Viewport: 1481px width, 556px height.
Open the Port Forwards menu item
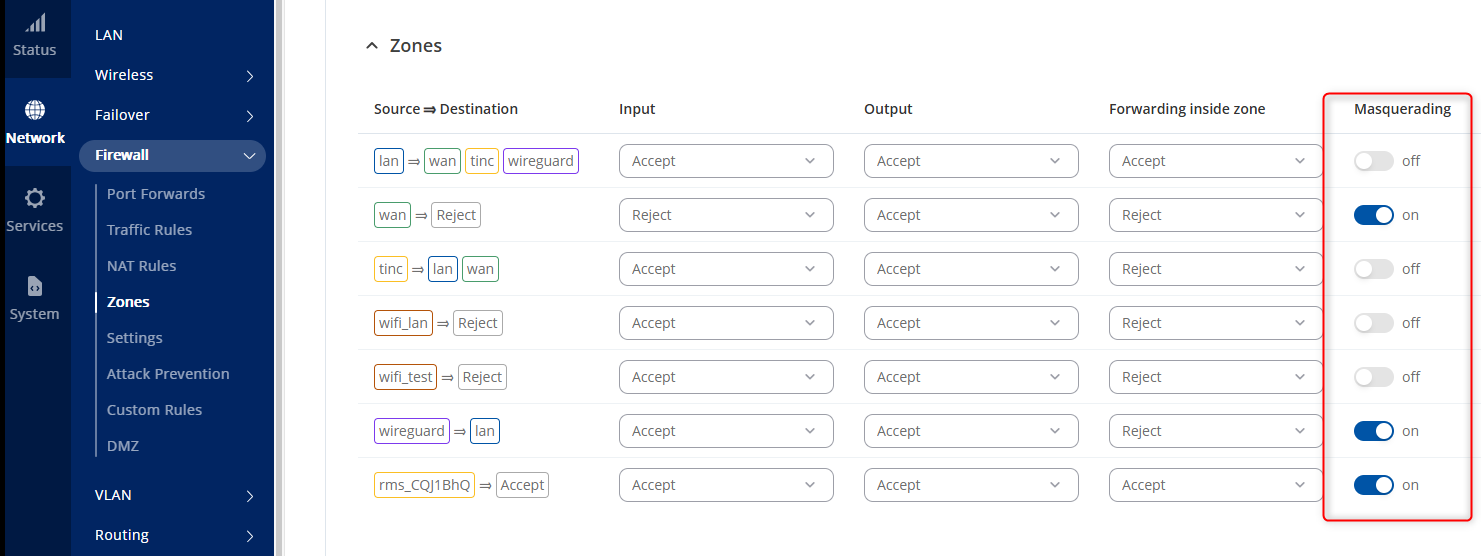point(156,194)
